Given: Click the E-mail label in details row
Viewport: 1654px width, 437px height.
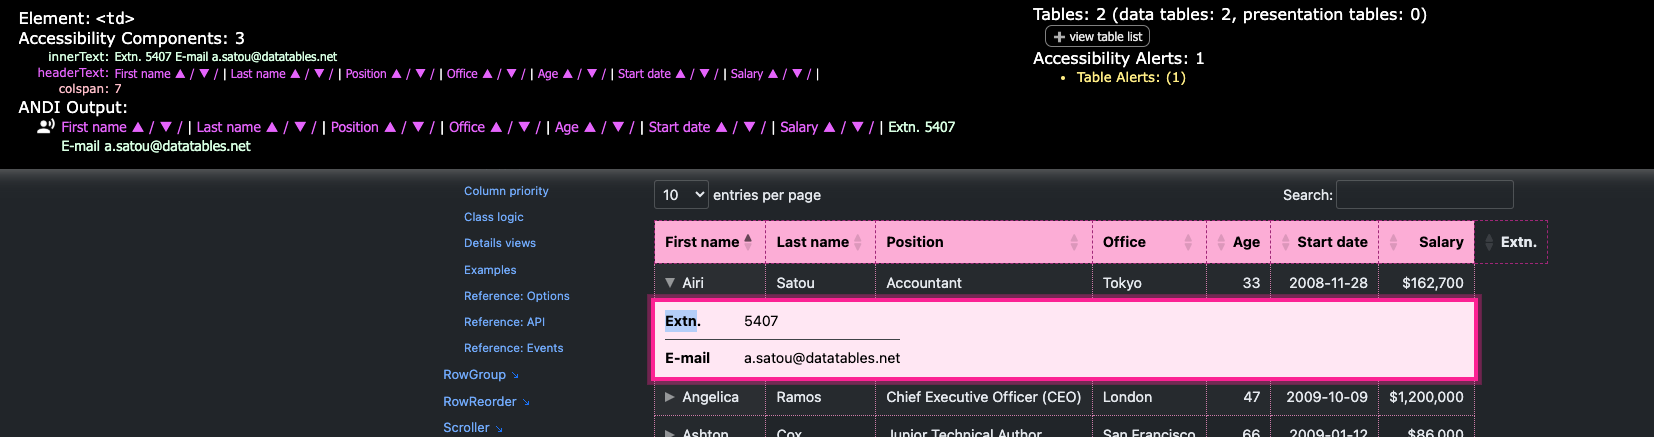Looking at the screenshot, I should click(x=687, y=358).
